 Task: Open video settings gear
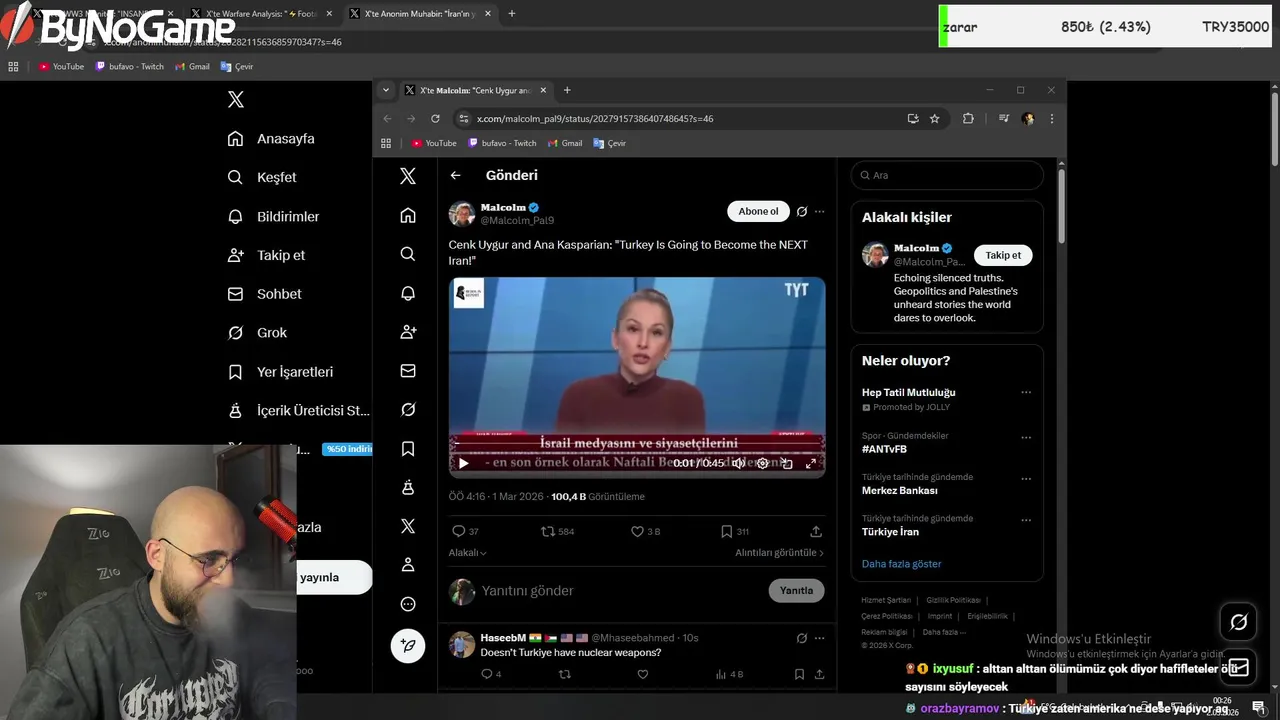762,463
